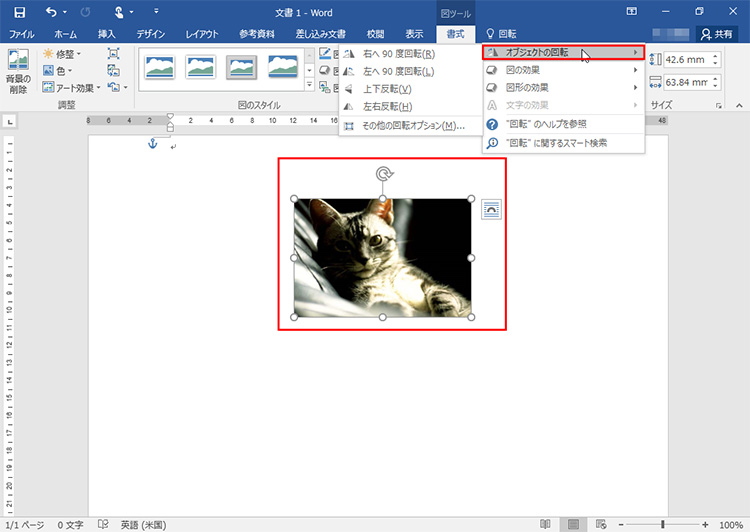Click the 共有 (Share) button

718,34
